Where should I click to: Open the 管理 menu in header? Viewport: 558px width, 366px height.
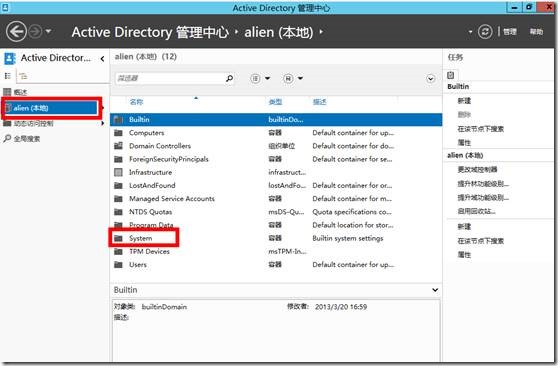click(x=510, y=32)
